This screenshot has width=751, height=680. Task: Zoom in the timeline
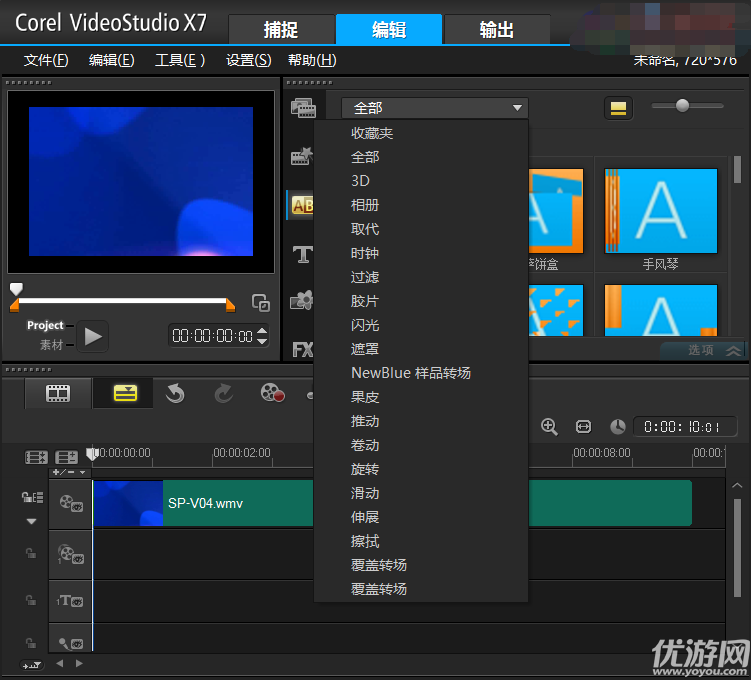[x=549, y=427]
